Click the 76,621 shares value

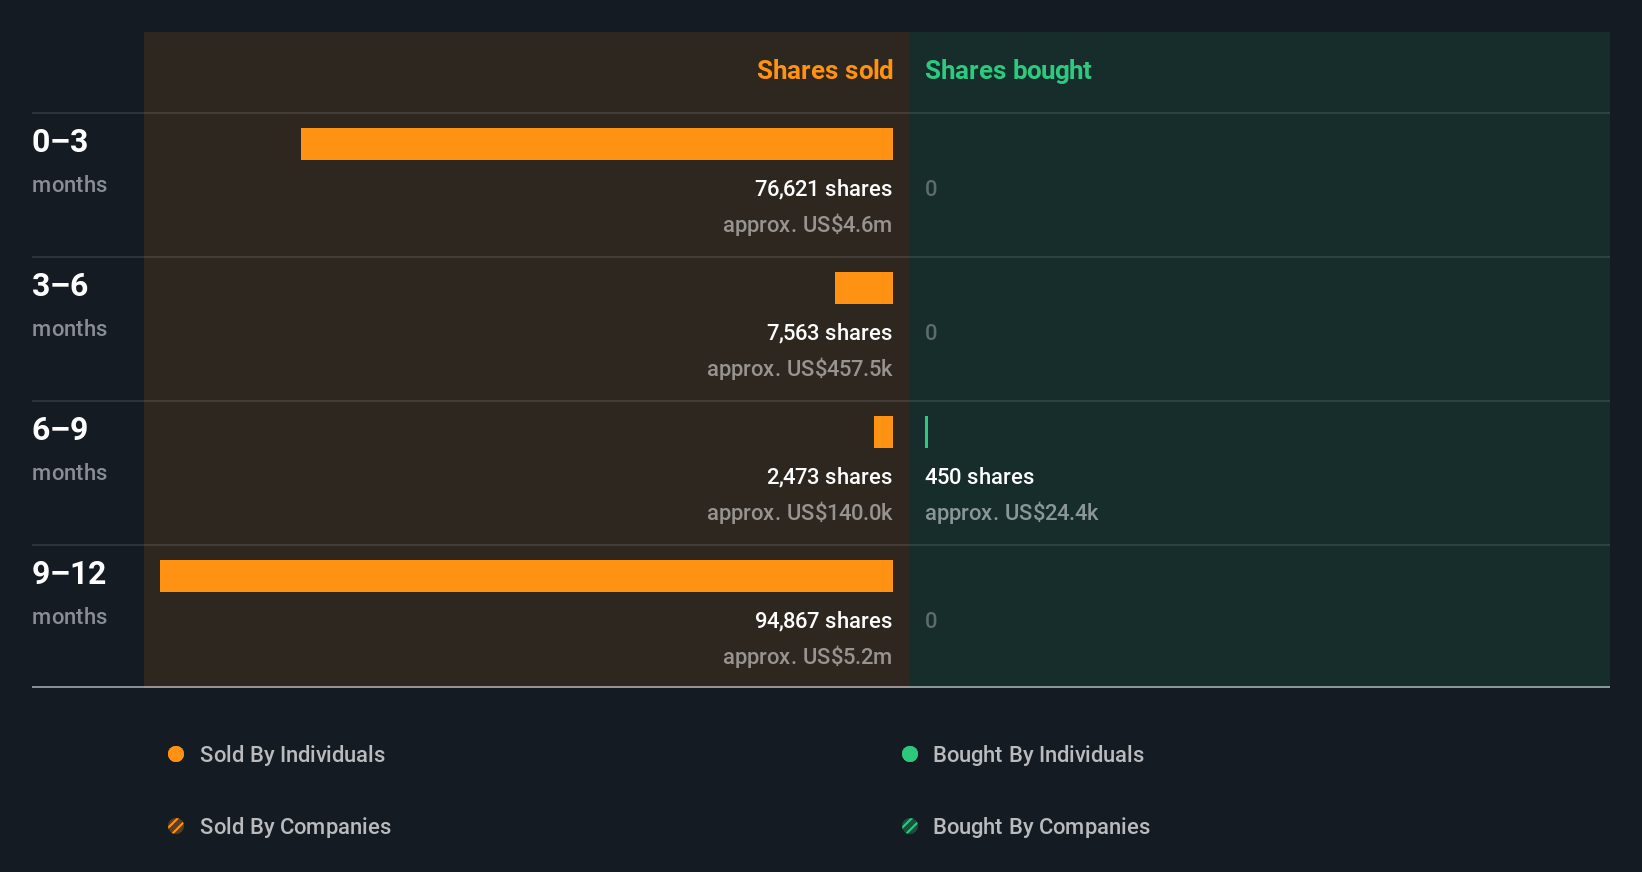tap(823, 188)
